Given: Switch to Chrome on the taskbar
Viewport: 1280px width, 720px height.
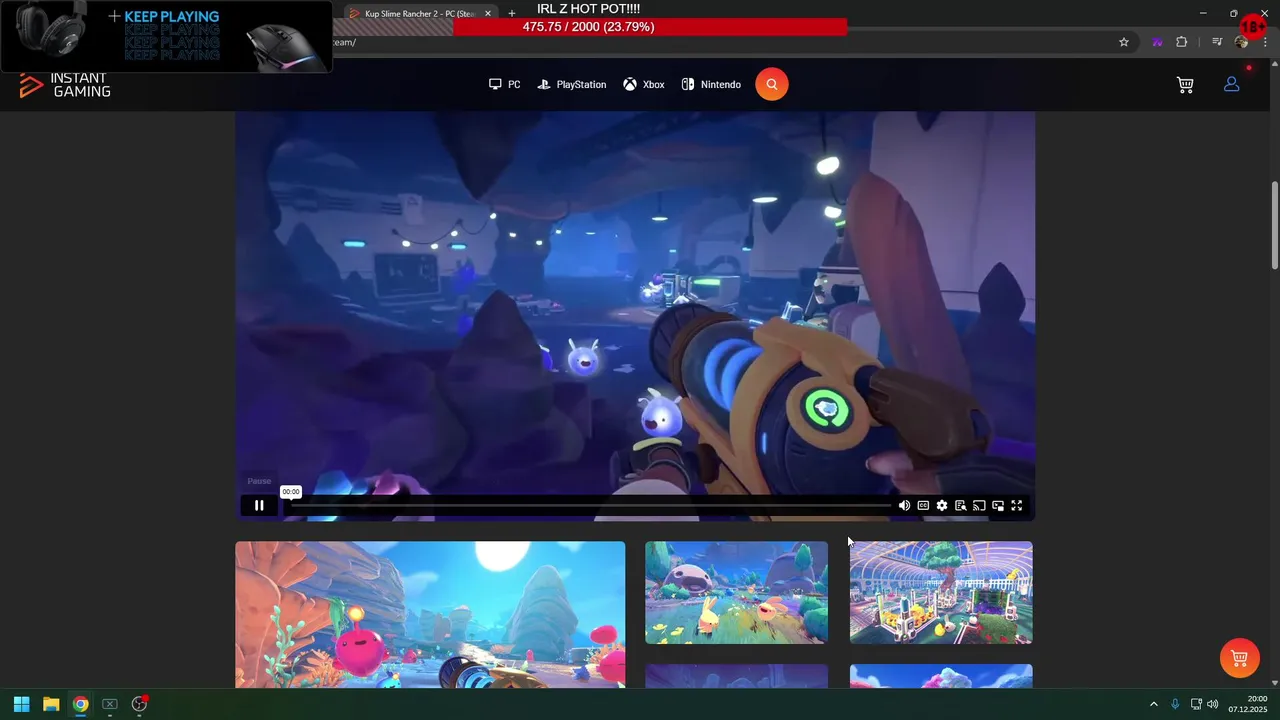Looking at the screenshot, I should pos(80,704).
